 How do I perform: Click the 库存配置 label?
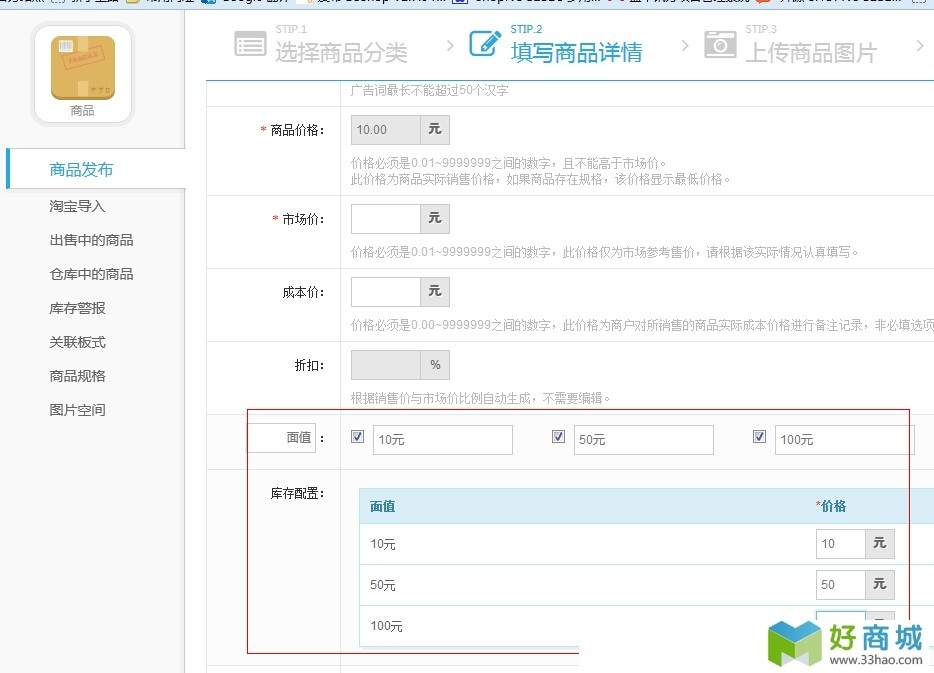click(x=297, y=493)
